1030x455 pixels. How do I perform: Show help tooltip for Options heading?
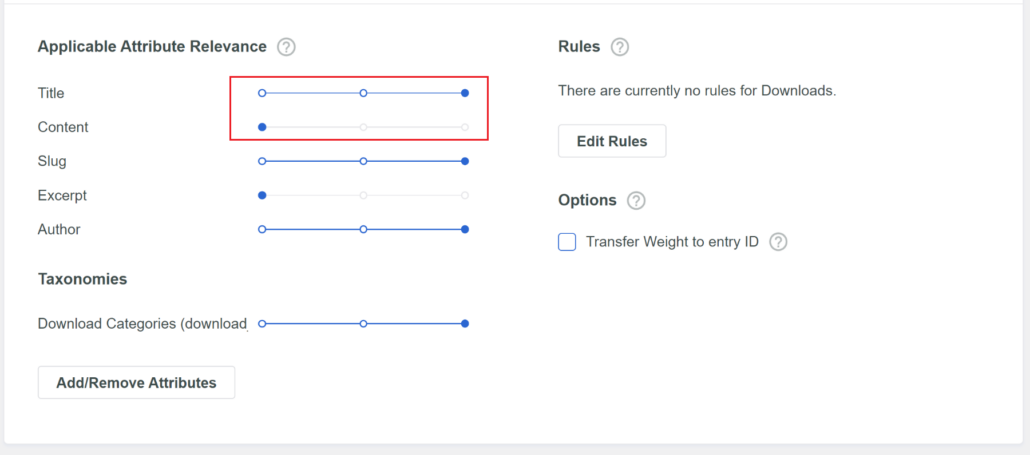click(637, 200)
